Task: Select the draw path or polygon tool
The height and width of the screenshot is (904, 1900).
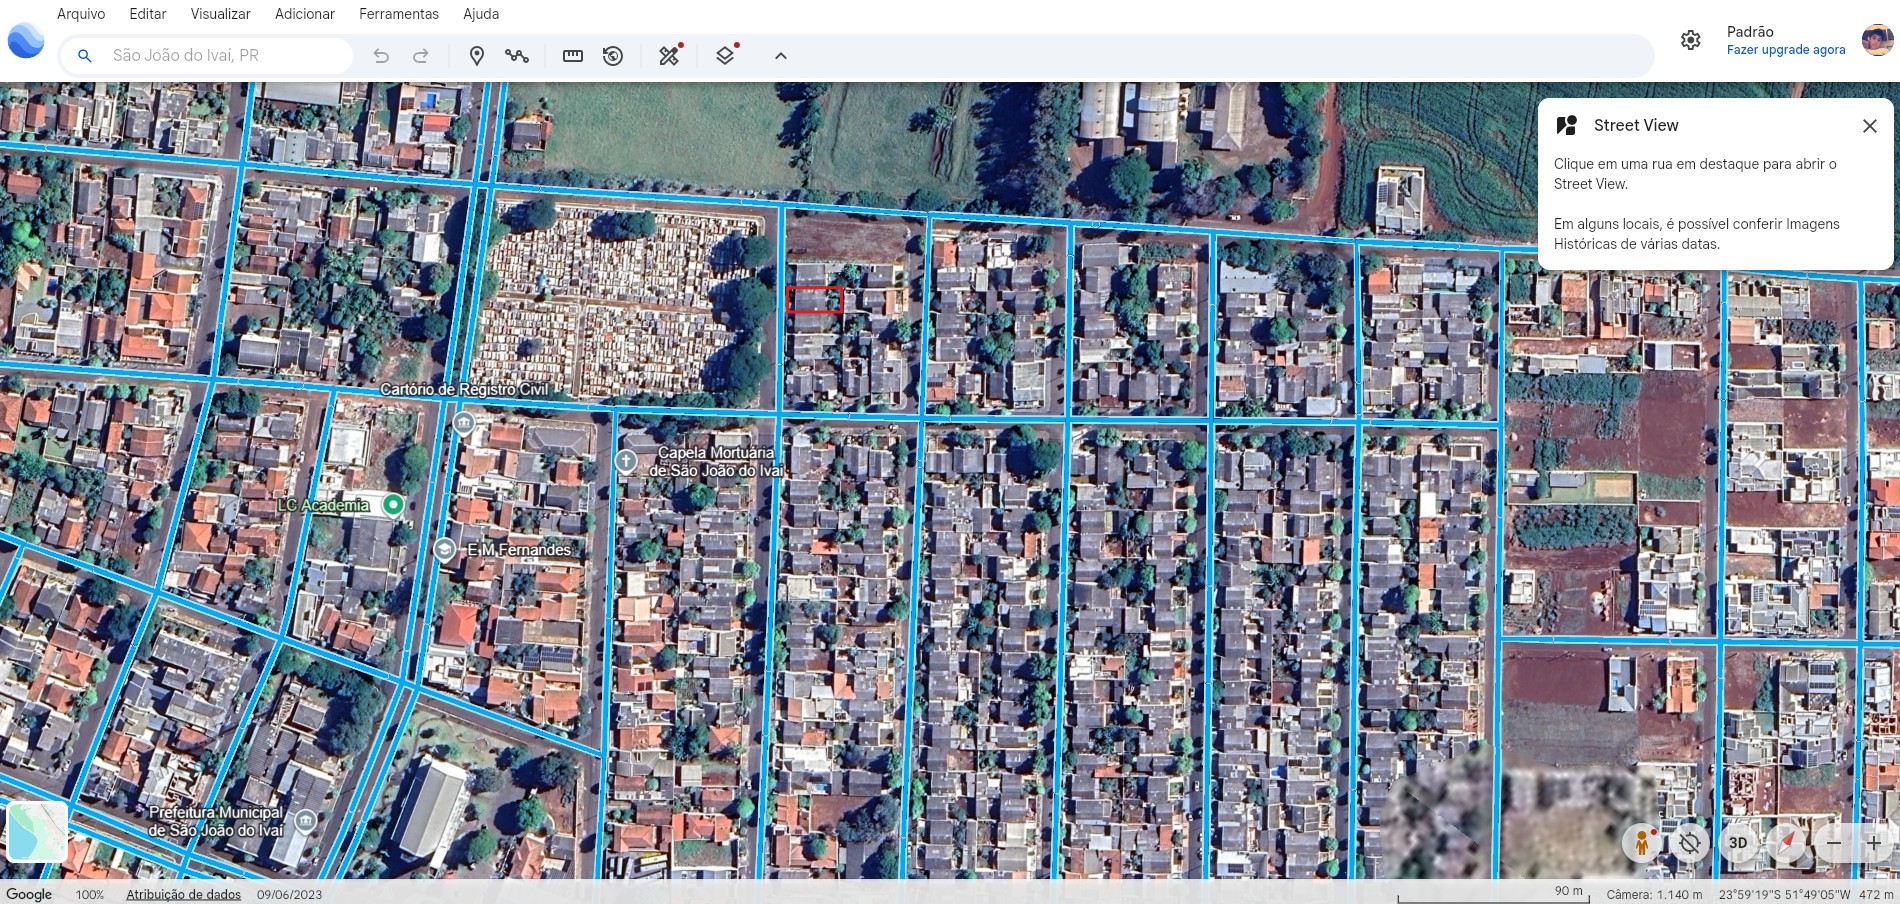Action: [x=517, y=56]
